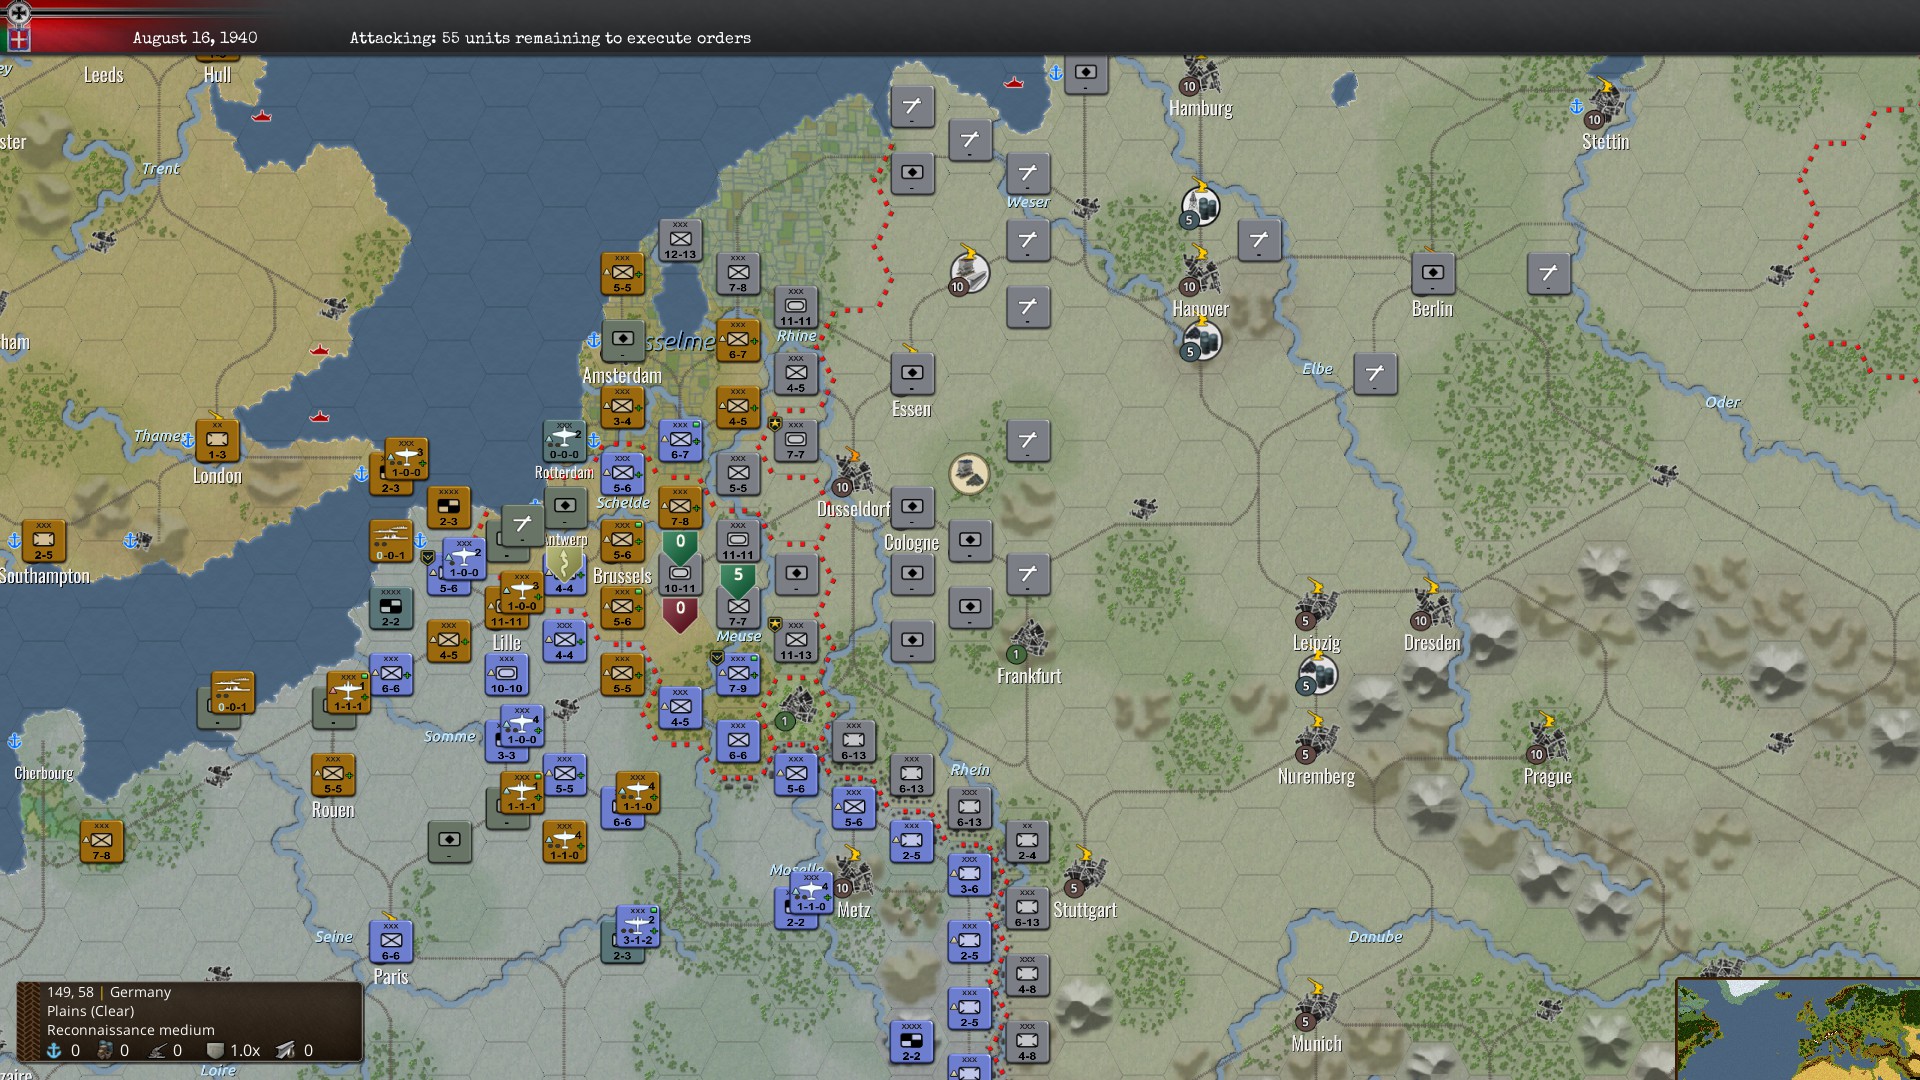Click the anchor icon in info panel
The width and height of the screenshot is (1920, 1080).
pos(55,1050)
